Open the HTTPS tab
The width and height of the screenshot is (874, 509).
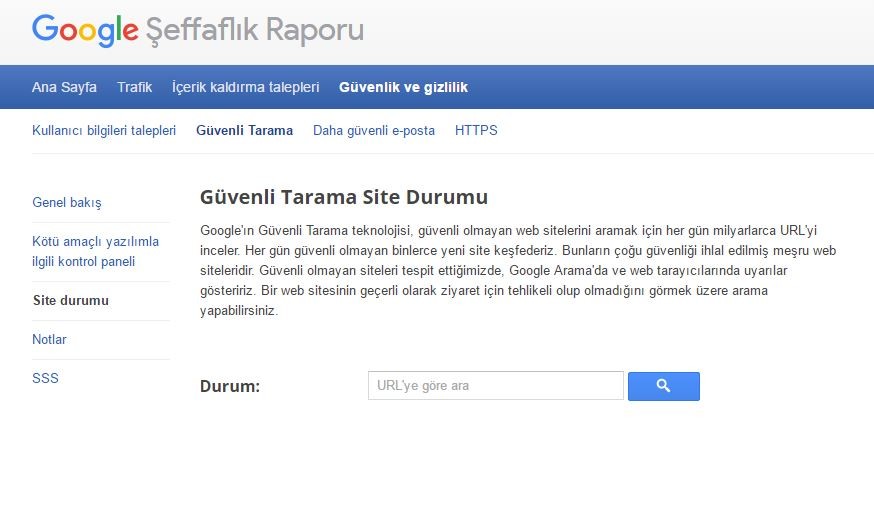[x=476, y=130]
